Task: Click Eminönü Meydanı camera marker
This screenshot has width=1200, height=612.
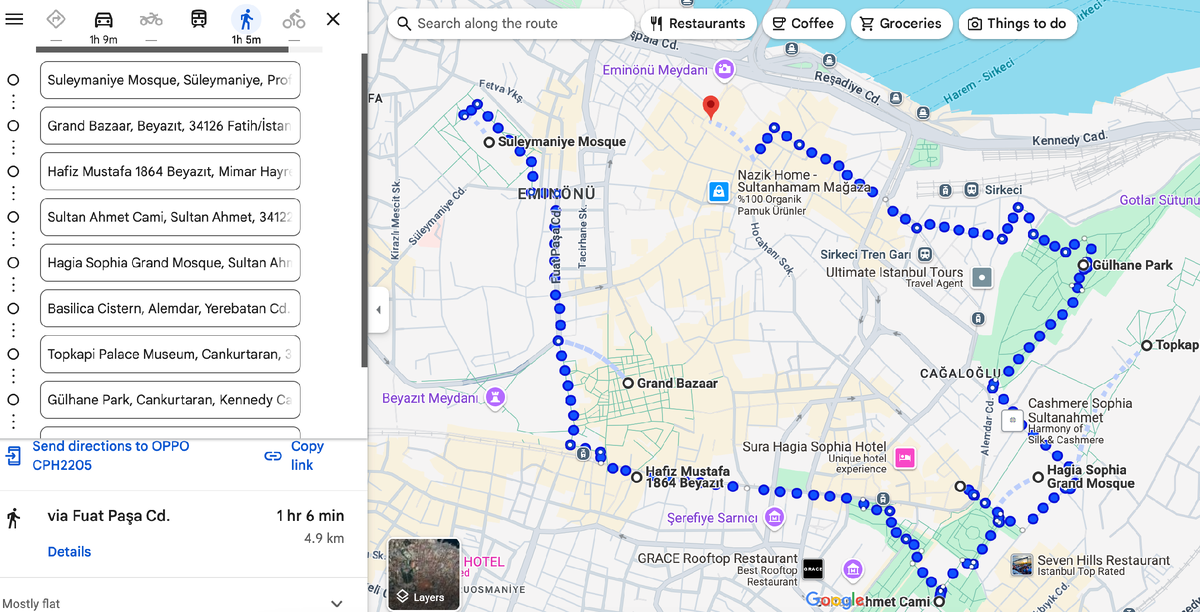Action: point(724,70)
